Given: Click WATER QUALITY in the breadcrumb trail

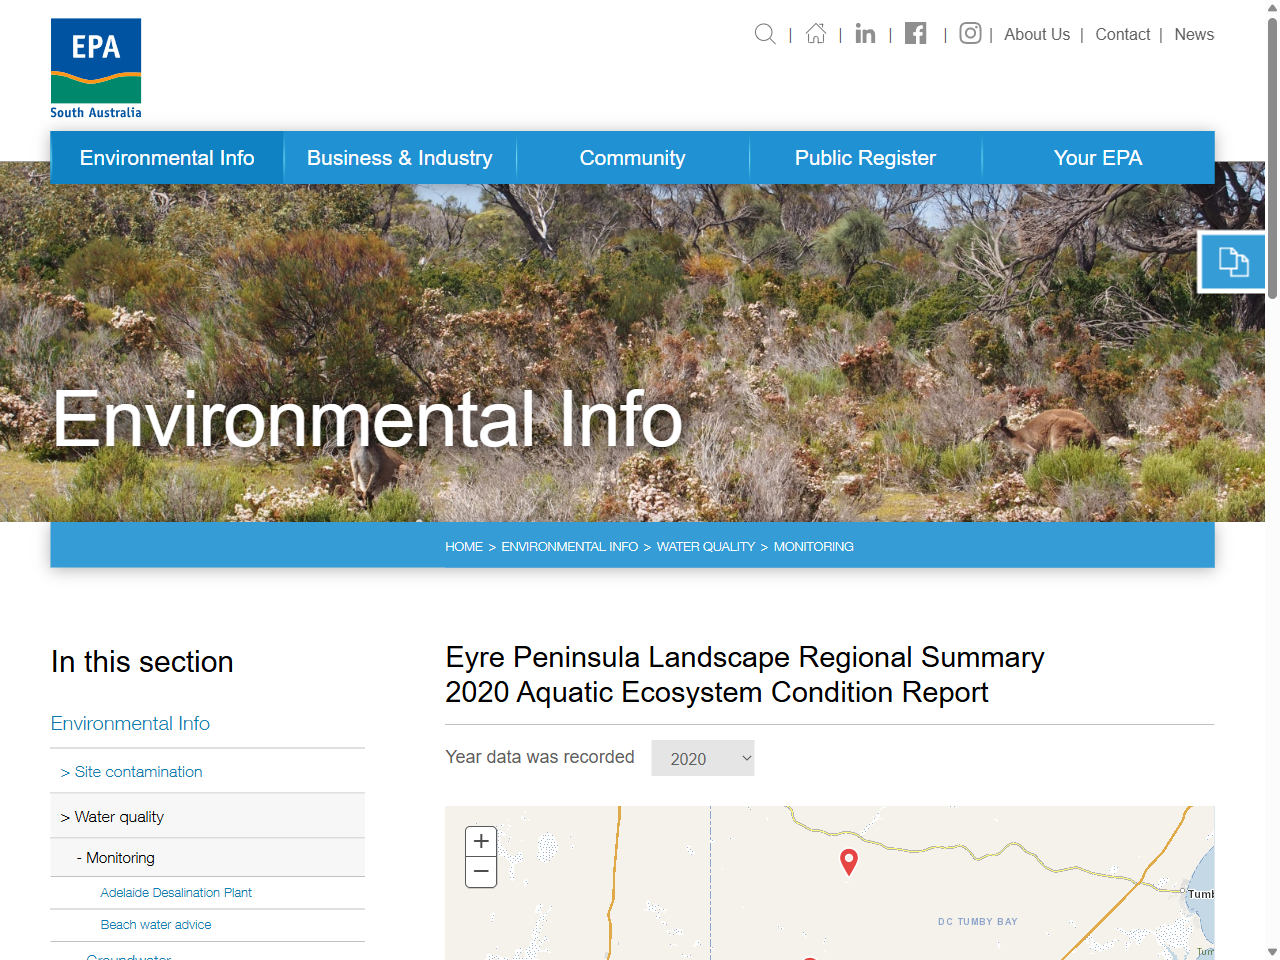Looking at the screenshot, I should click(x=705, y=546).
